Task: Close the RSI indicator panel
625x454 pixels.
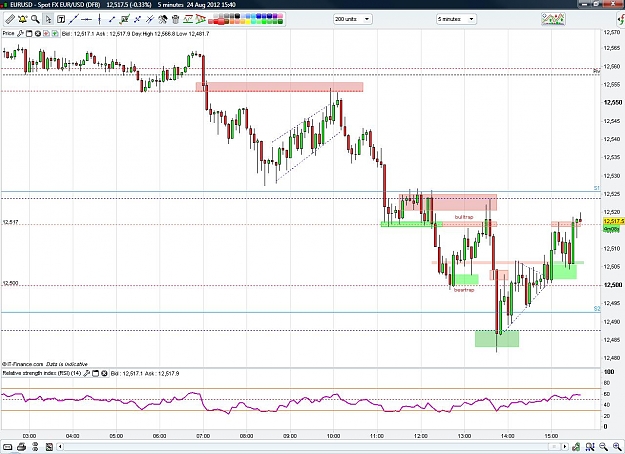Action: pyautogui.click(x=104, y=373)
